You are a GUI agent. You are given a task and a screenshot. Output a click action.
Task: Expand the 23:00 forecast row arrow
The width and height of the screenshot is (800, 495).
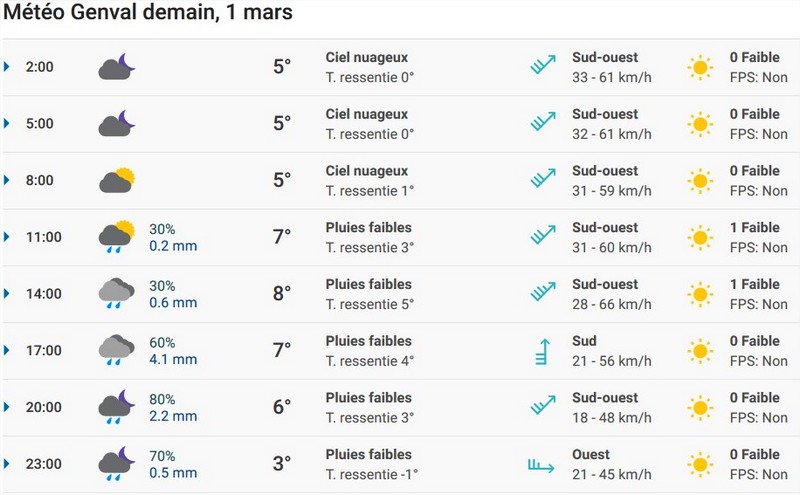8,464
